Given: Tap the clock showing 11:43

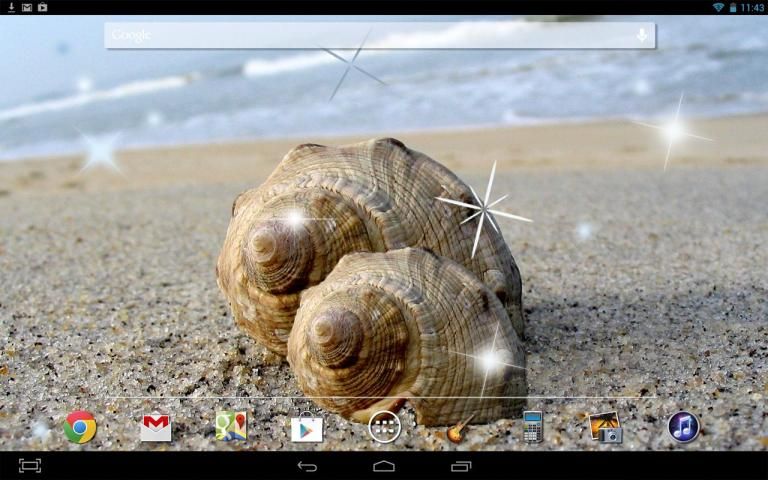Looking at the screenshot, I should tap(752, 7).
